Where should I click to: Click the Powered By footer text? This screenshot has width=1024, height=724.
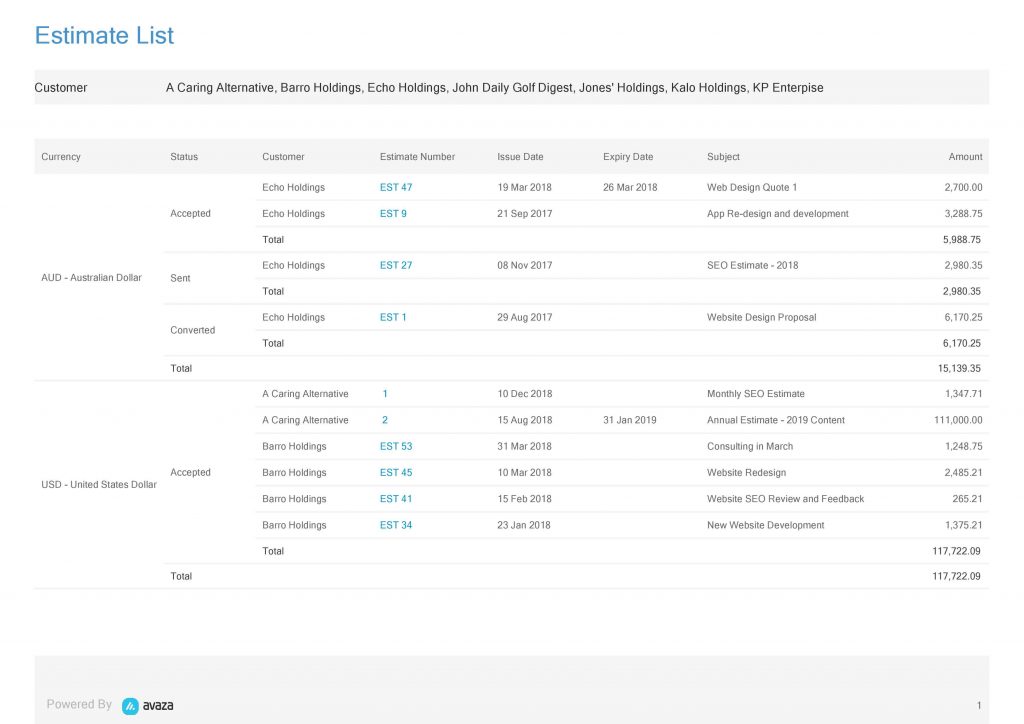[x=79, y=704]
